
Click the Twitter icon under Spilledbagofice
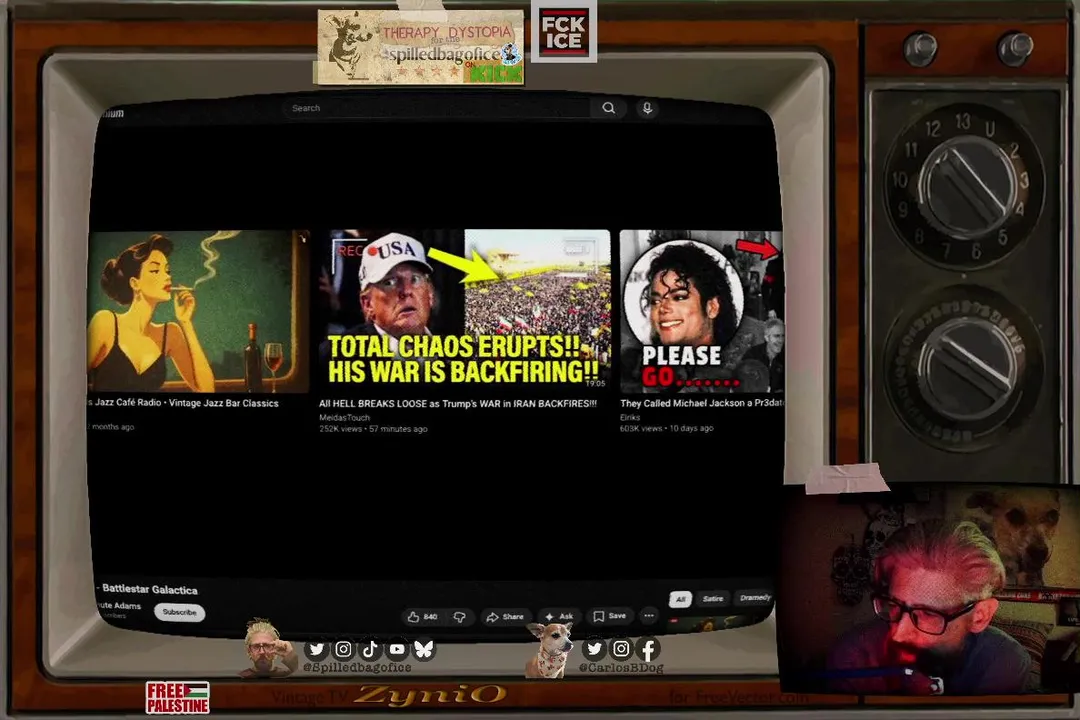coord(316,649)
